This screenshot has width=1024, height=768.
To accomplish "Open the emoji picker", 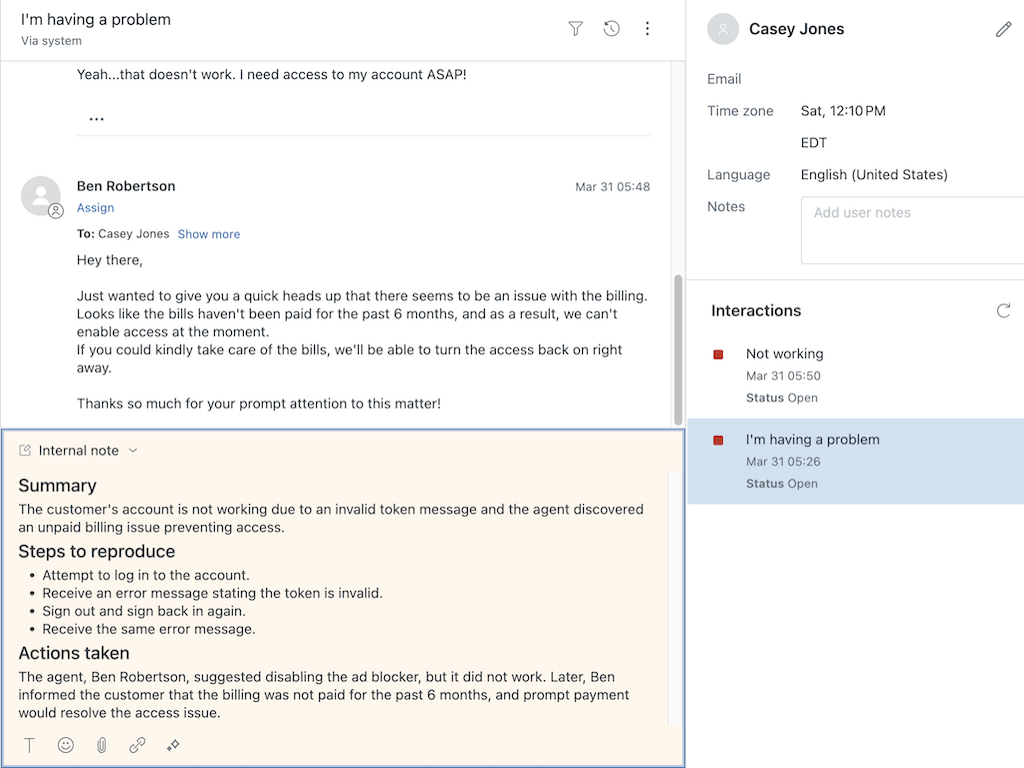I will [x=66, y=745].
